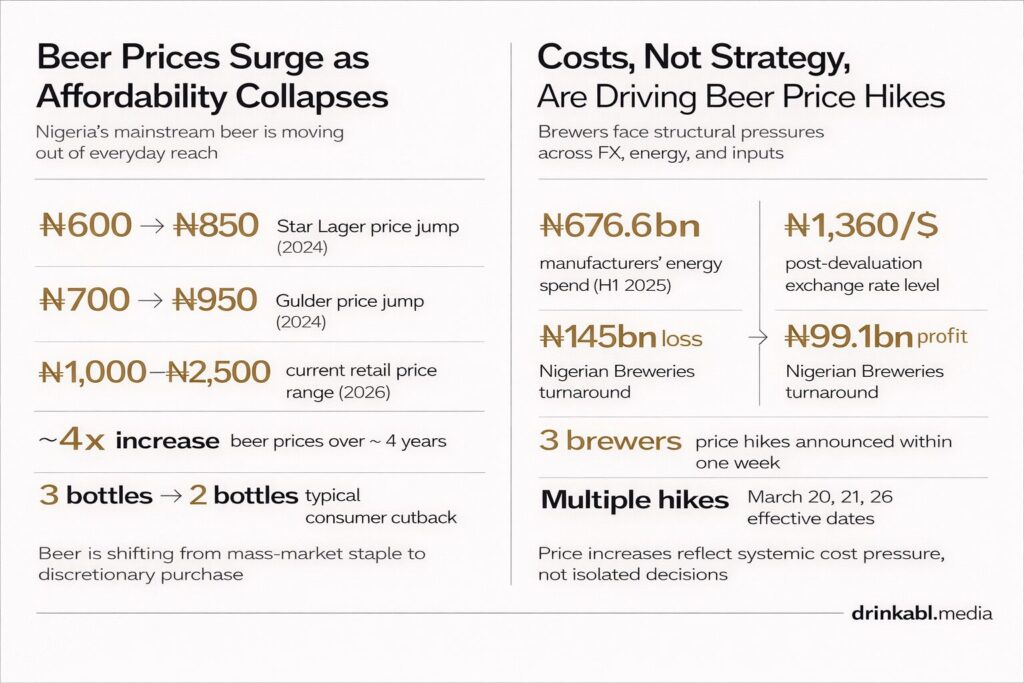Click the "Star Lager price jump" label
The height and width of the screenshot is (683, 1024).
click(367, 227)
